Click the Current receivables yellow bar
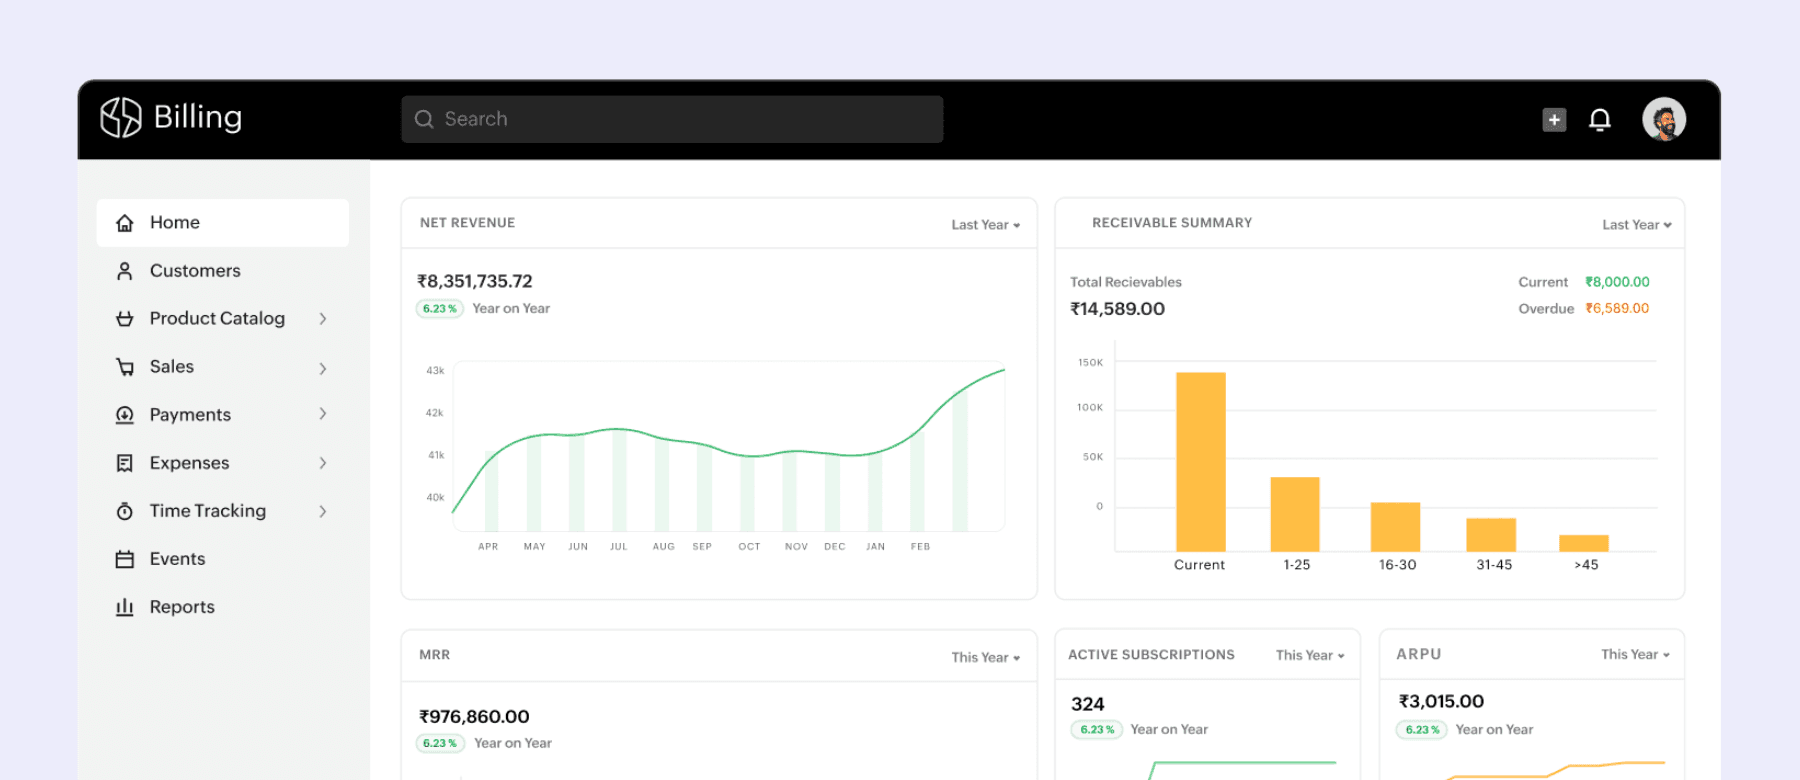 coord(1201,462)
